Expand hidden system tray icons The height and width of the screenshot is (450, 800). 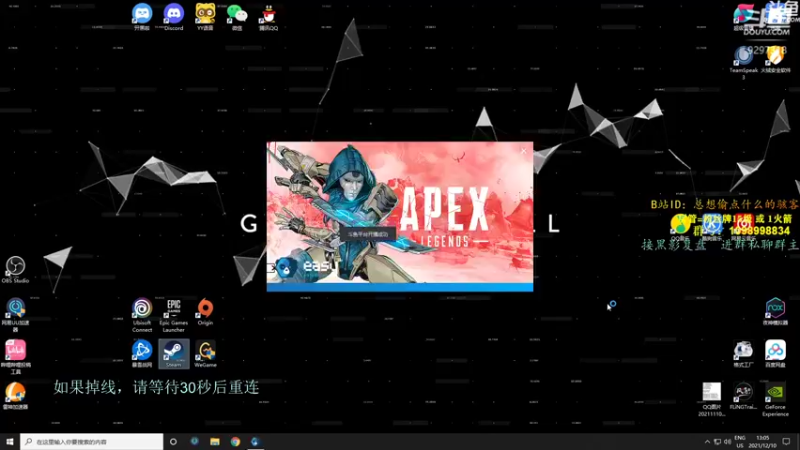707,442
